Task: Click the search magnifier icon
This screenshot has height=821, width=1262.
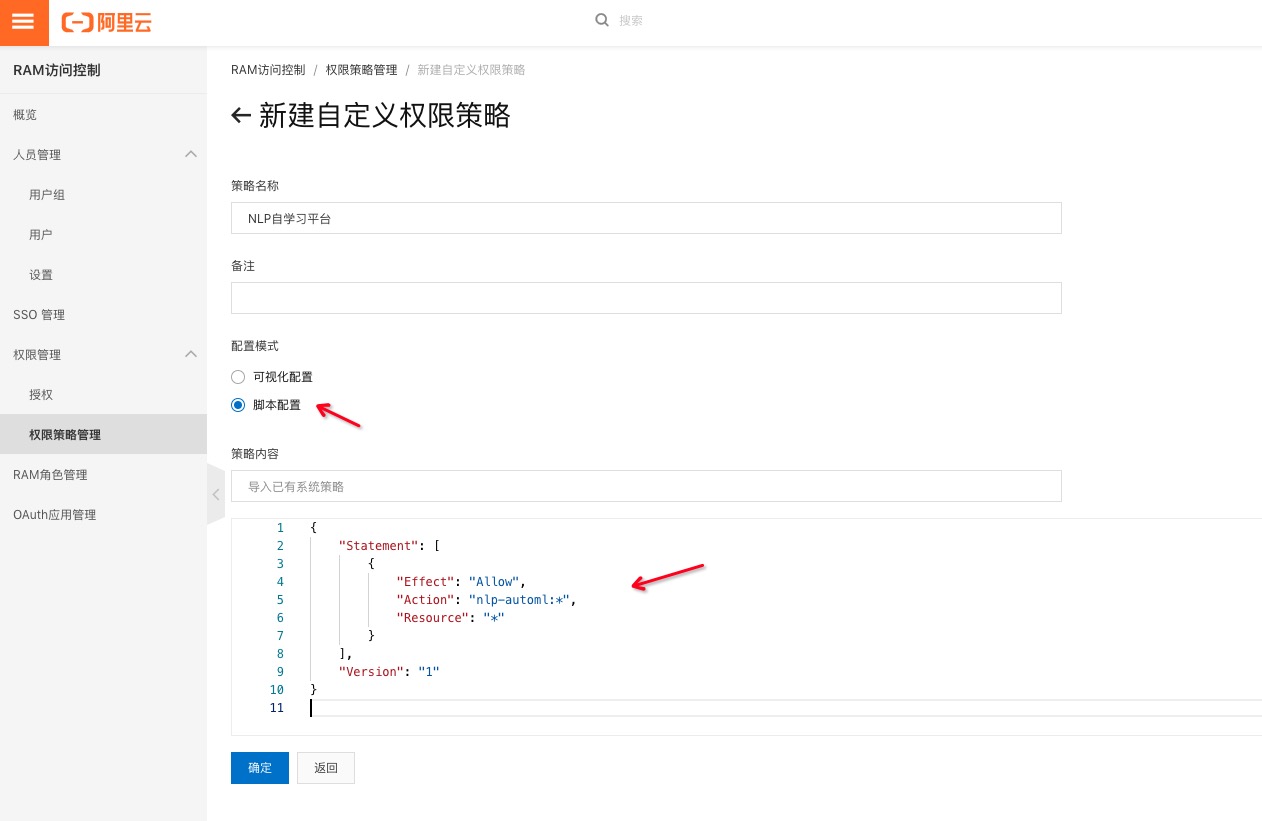Action: click(602, 20)
